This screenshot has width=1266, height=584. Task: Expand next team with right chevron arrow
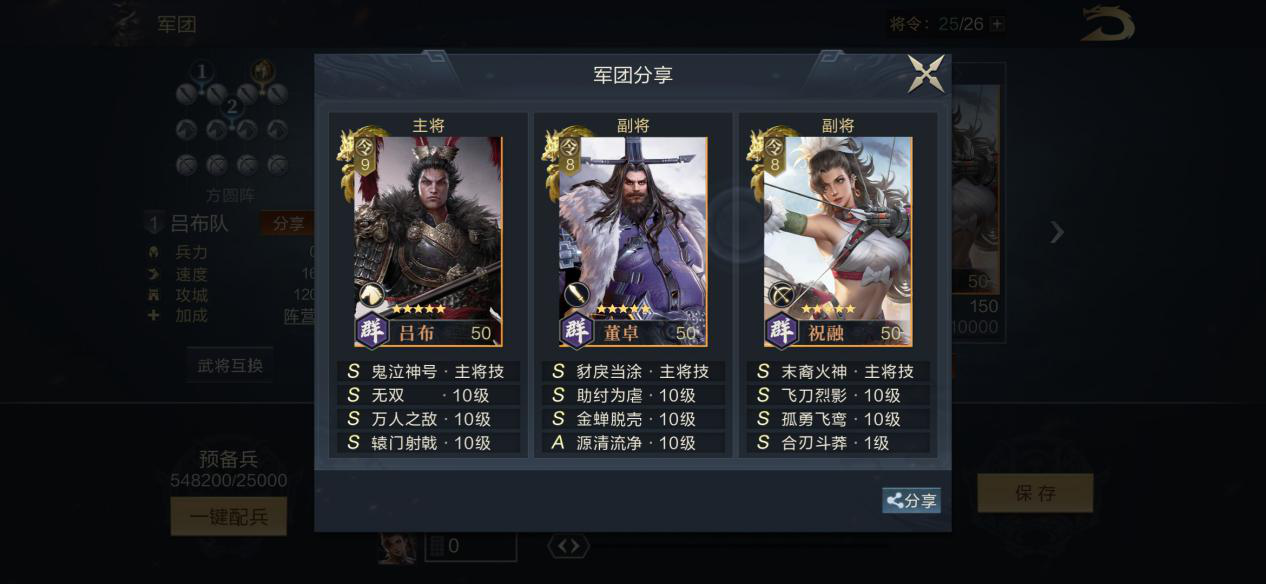click(1057, 232)
